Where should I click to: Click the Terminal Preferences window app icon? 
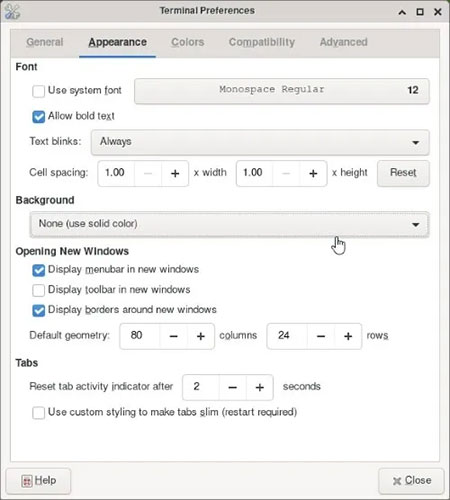click(13, 12)
